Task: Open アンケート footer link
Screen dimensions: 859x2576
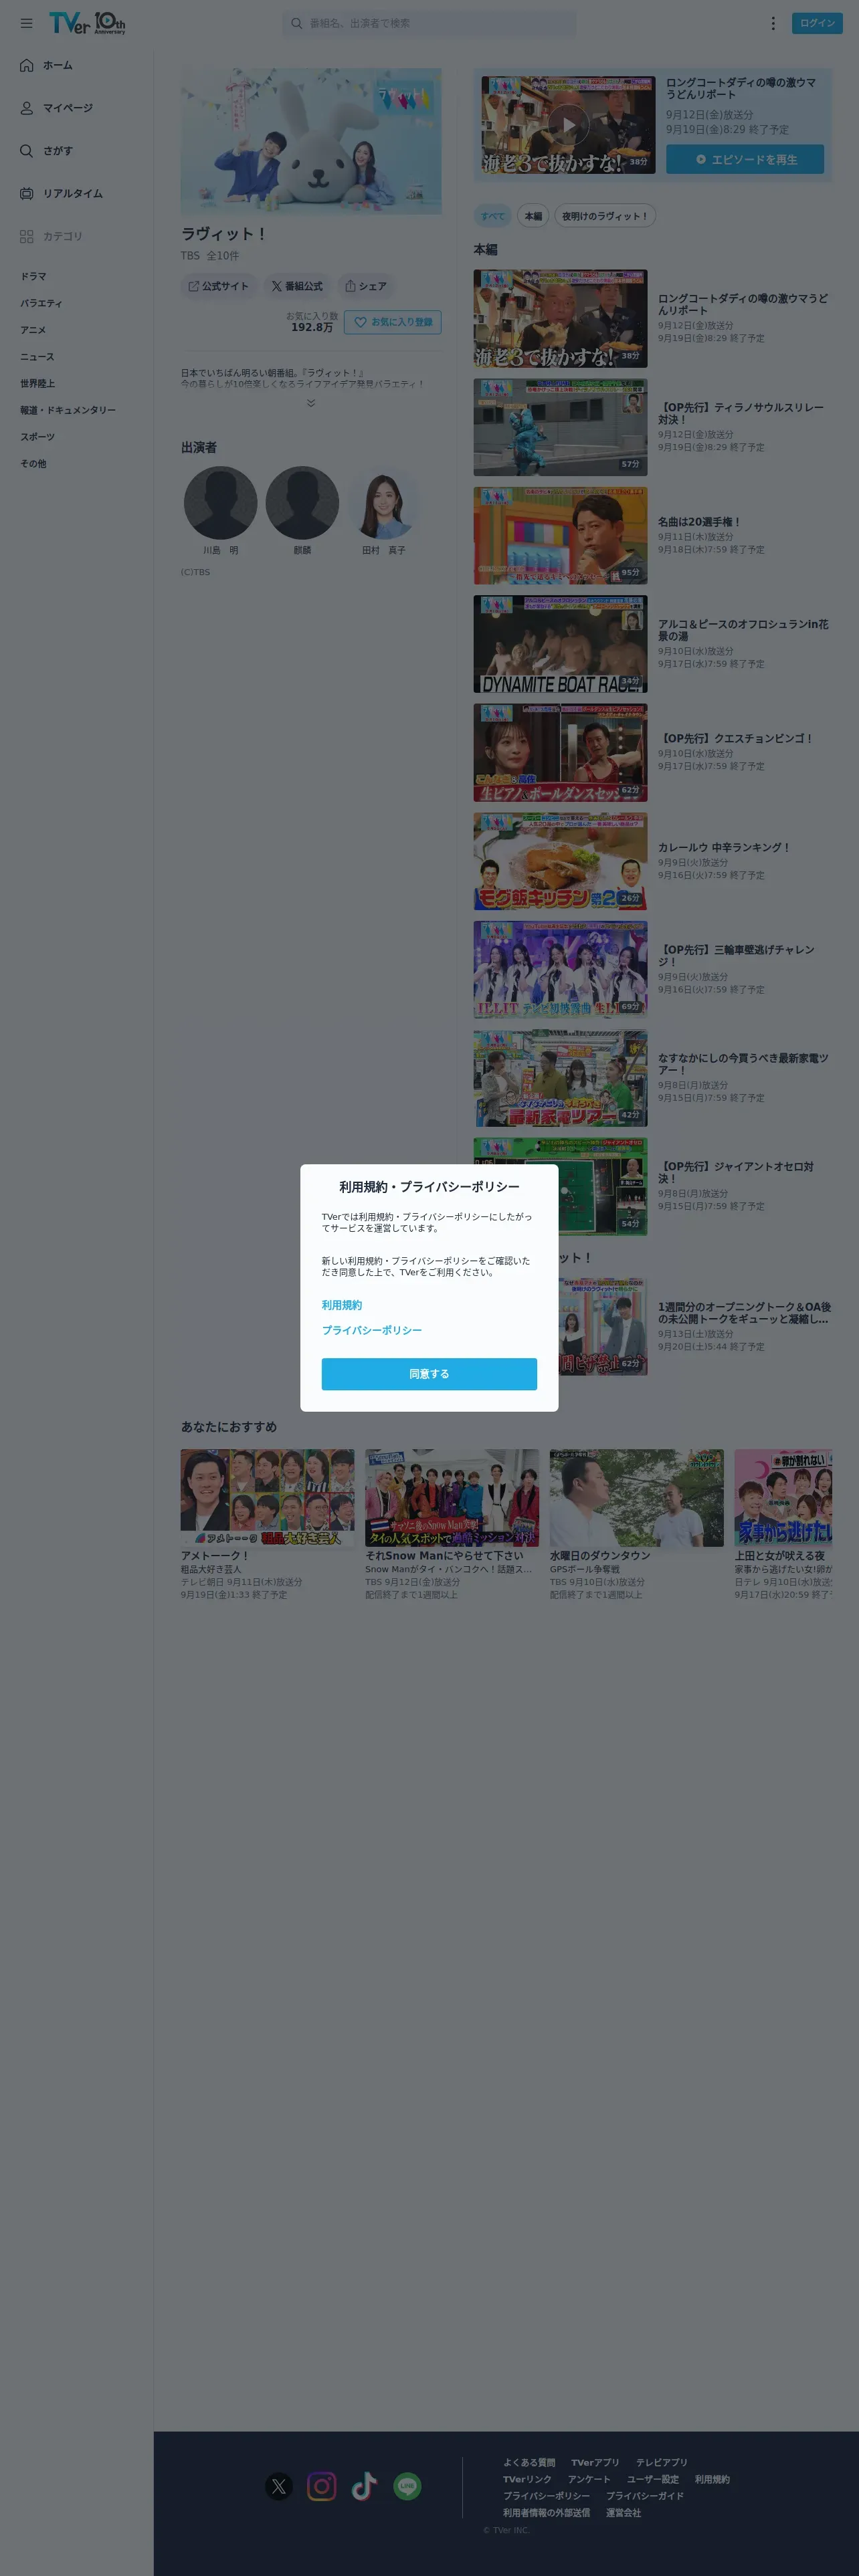Action: (589, 2479)
